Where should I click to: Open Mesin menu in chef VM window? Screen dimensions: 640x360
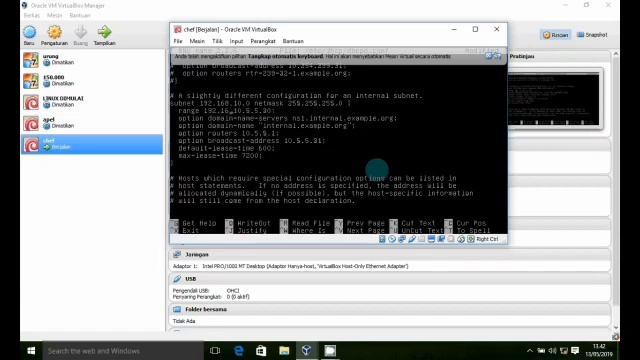(x=197, y=41)
